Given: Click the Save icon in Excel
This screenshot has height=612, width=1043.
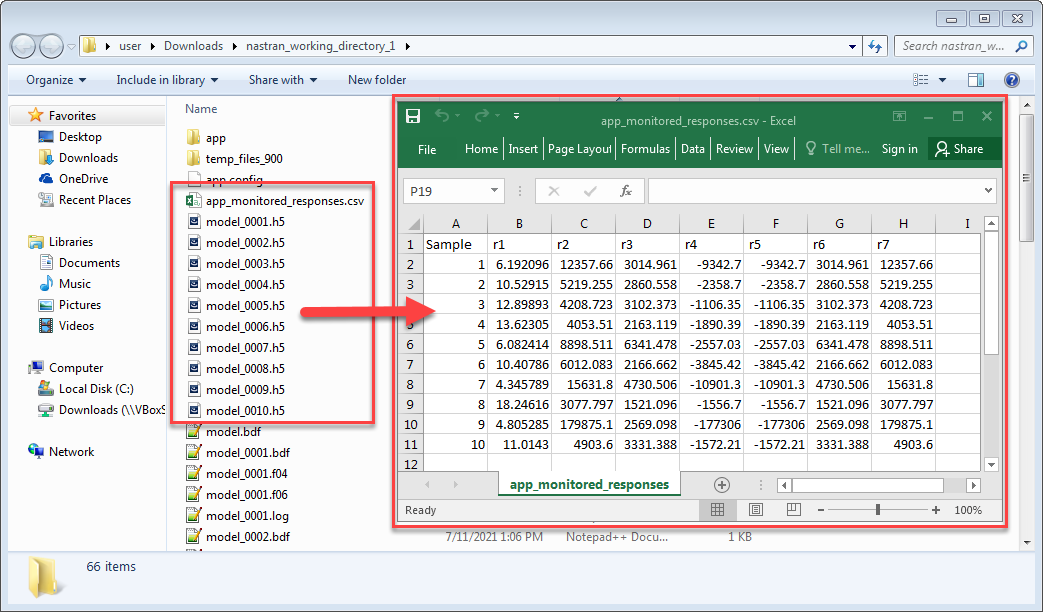Looking at the screenshot, I should tap(413, 116).
